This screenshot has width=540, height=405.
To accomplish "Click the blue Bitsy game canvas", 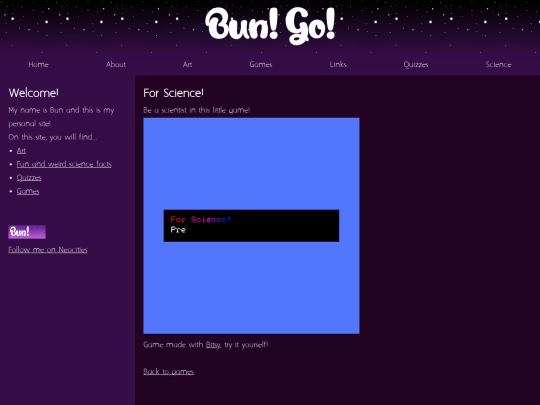I will pyautogui.click(x=251, y=226).
